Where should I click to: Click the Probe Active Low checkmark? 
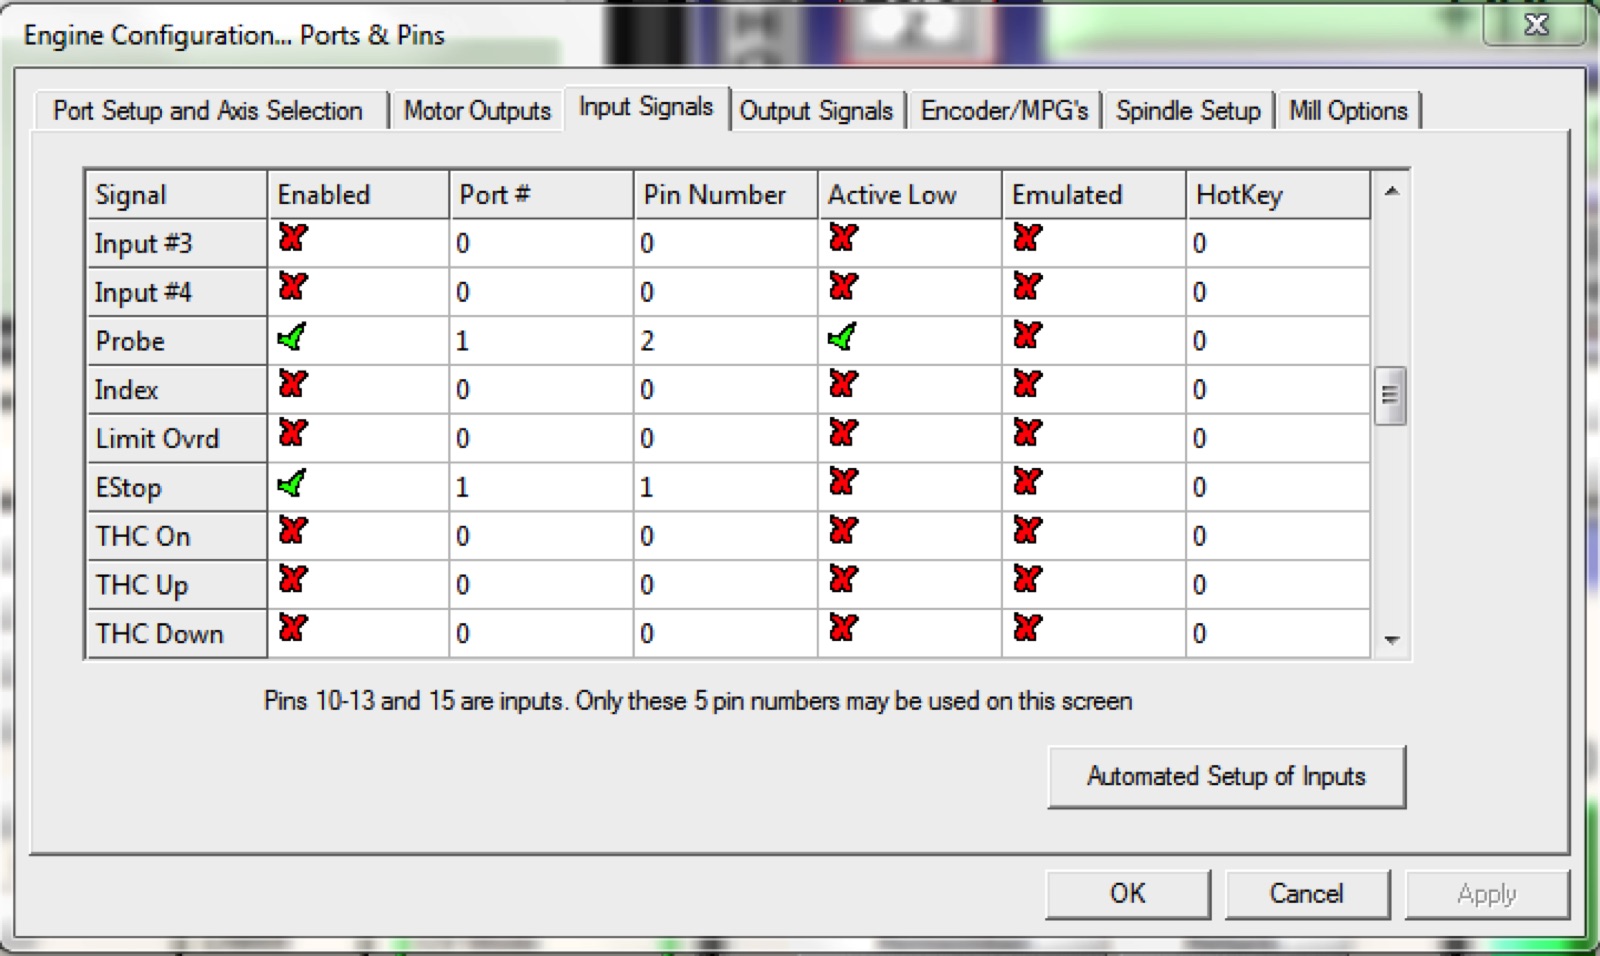[x=842, y=339]
